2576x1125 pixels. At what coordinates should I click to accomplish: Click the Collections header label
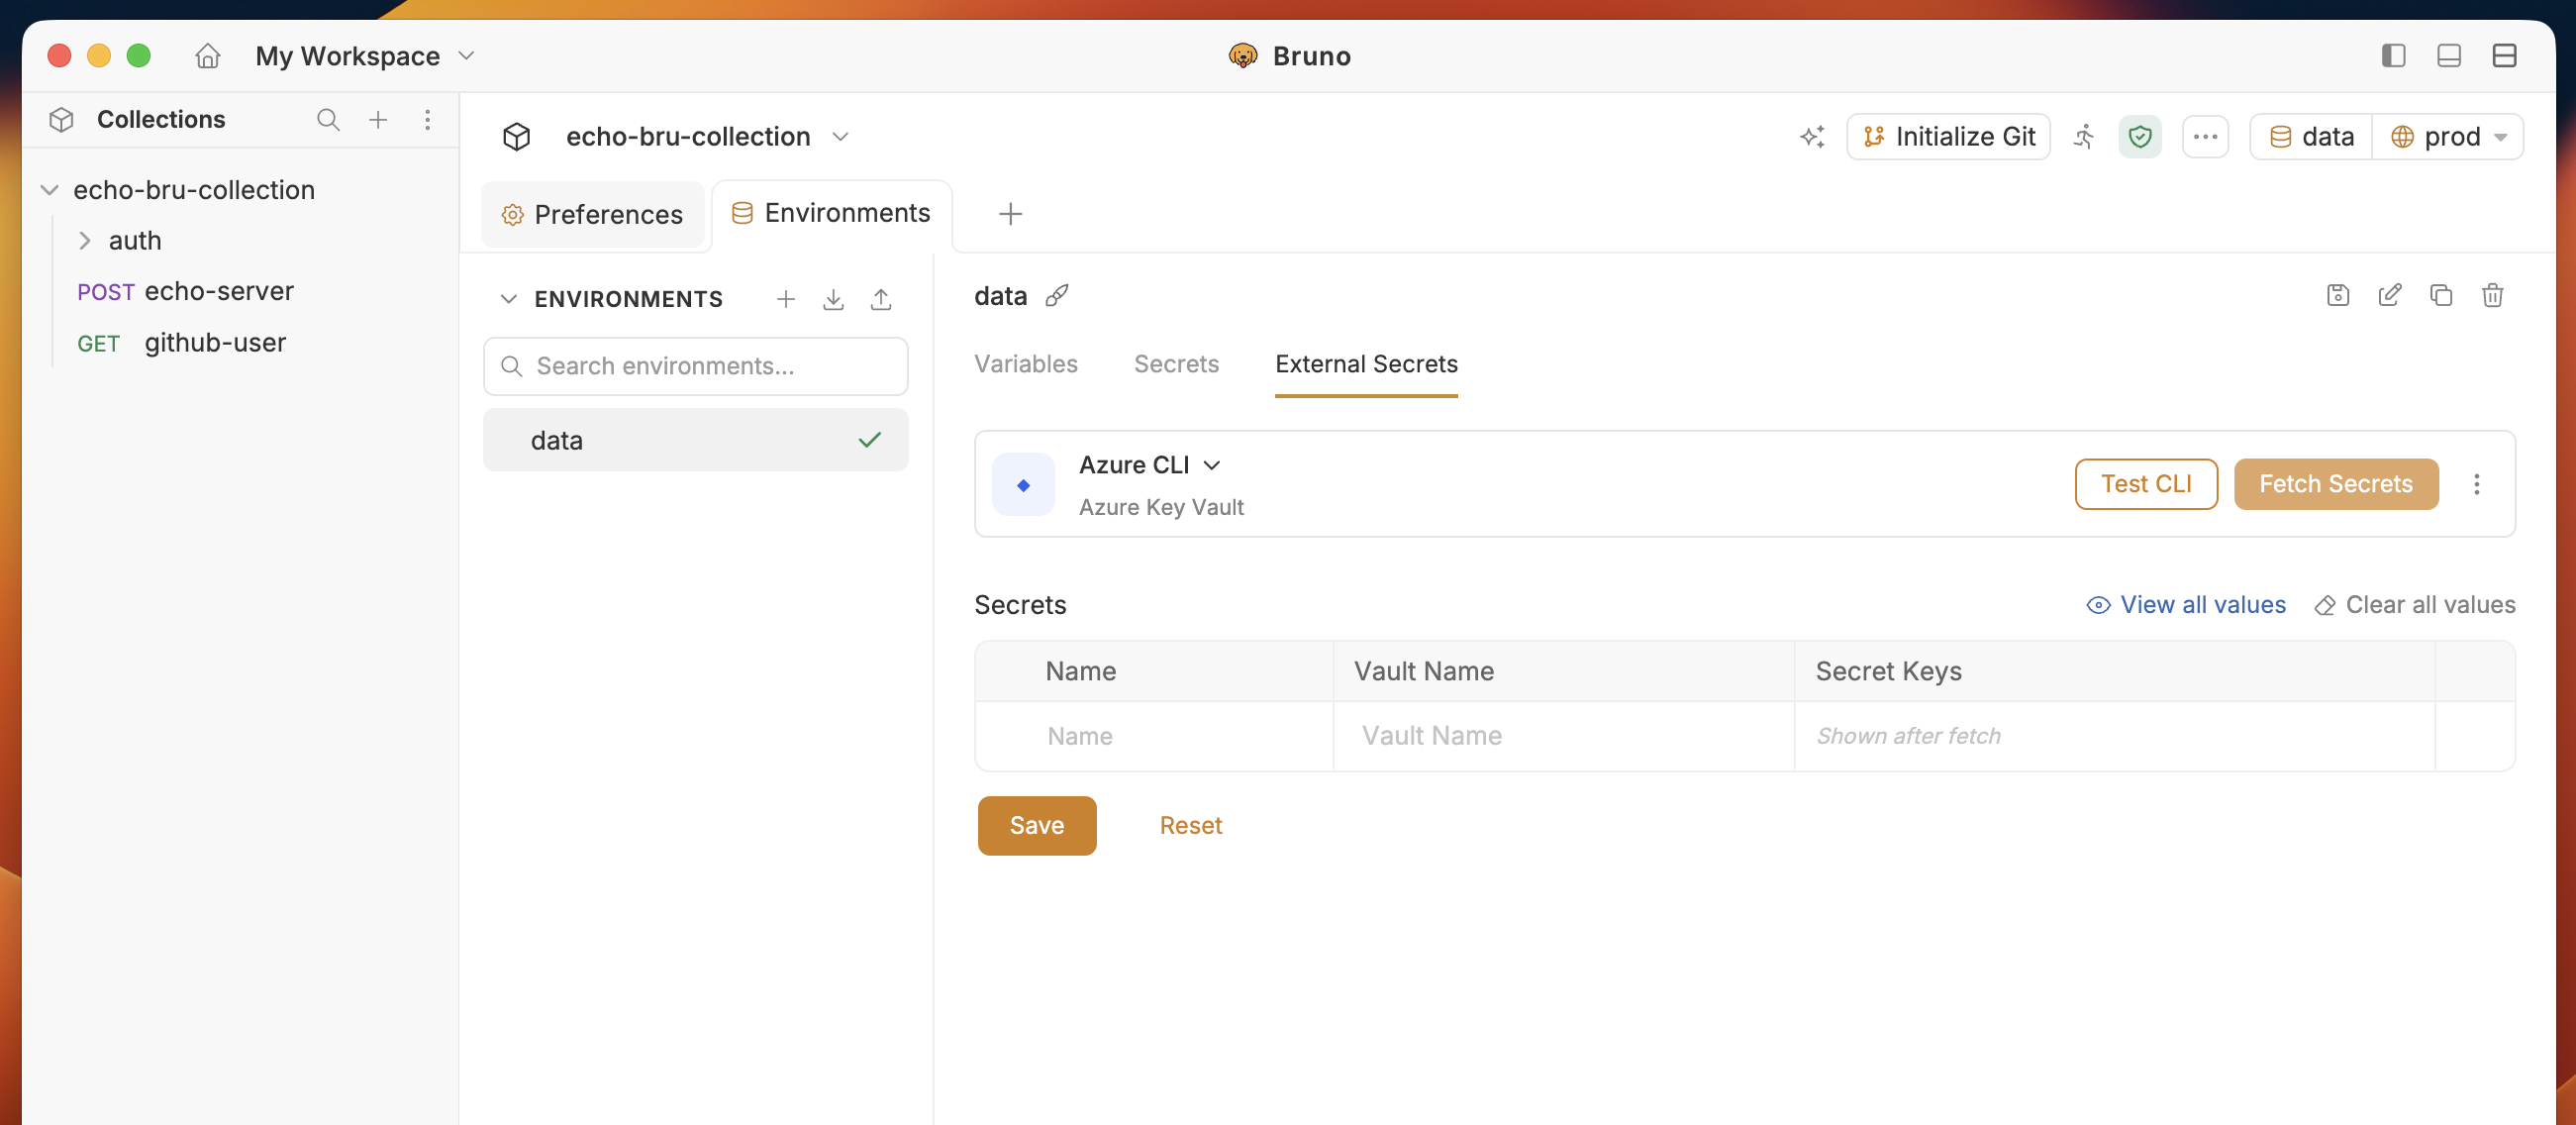(161, 120)
